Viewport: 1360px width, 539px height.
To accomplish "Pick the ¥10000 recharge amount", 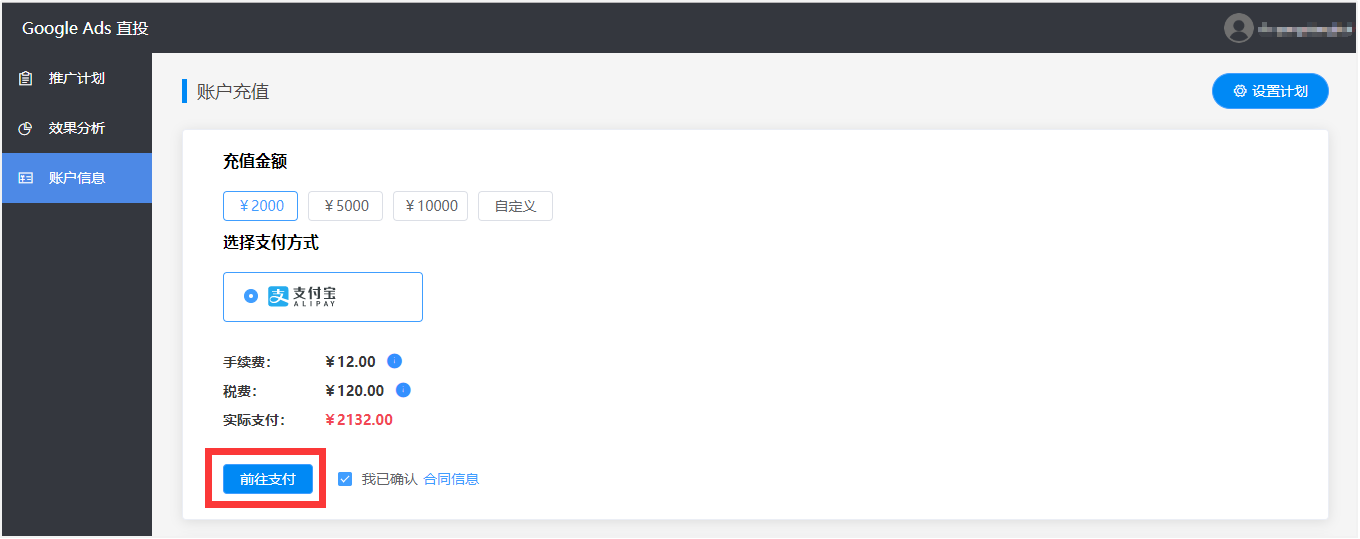I will (430, 206).
